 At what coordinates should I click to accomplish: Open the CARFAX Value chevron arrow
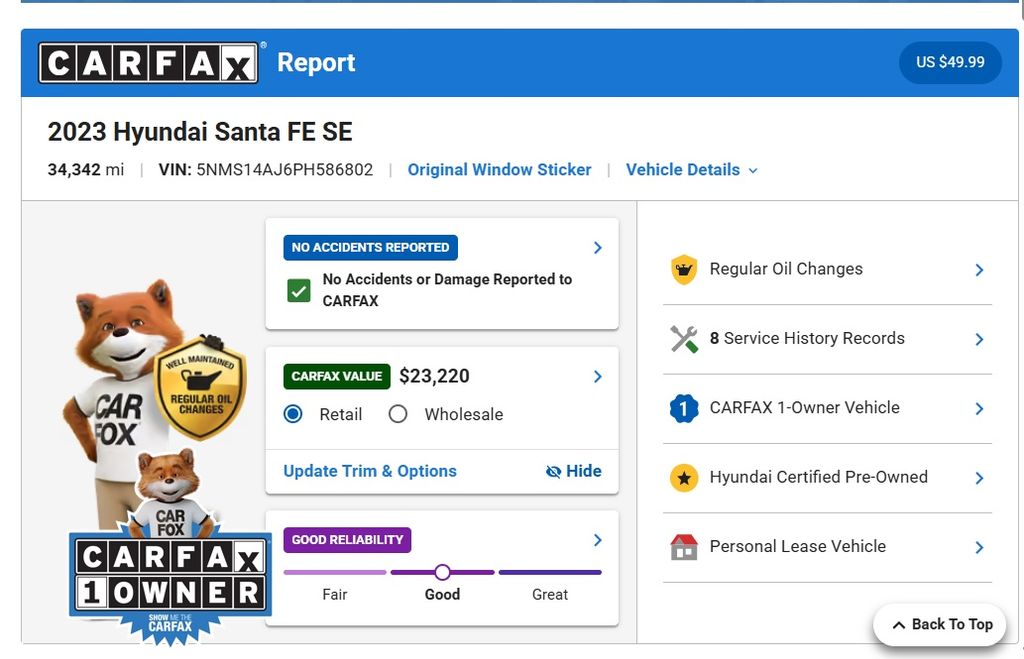tap(598, 376)
